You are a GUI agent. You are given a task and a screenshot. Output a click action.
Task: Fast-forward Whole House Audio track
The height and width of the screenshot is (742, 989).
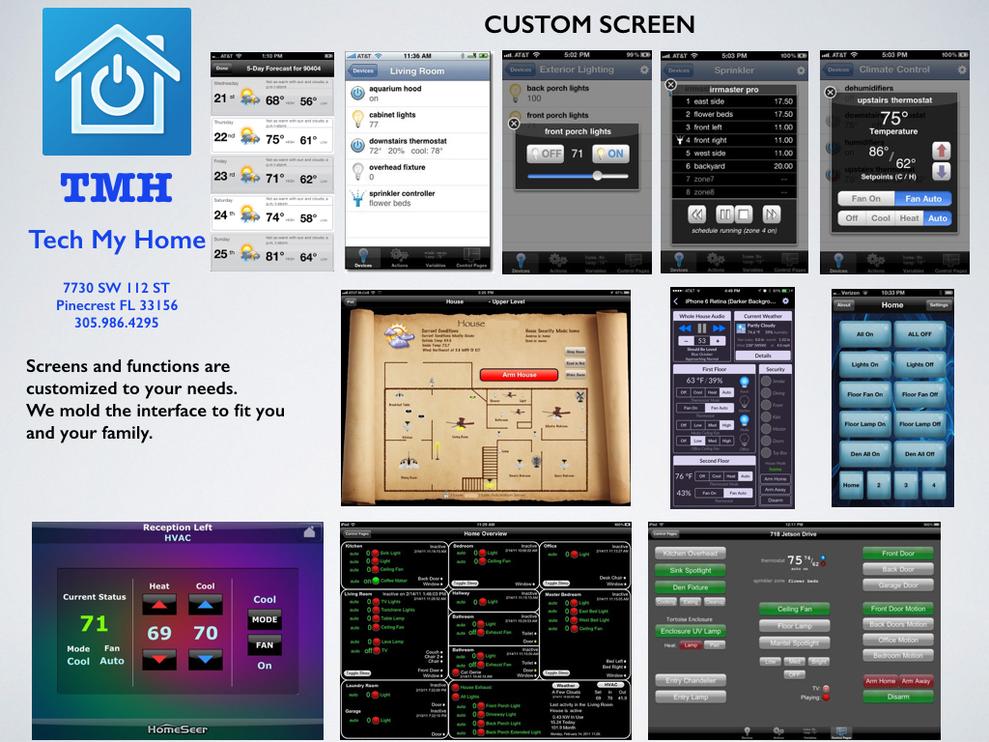(x=718, y=328)
